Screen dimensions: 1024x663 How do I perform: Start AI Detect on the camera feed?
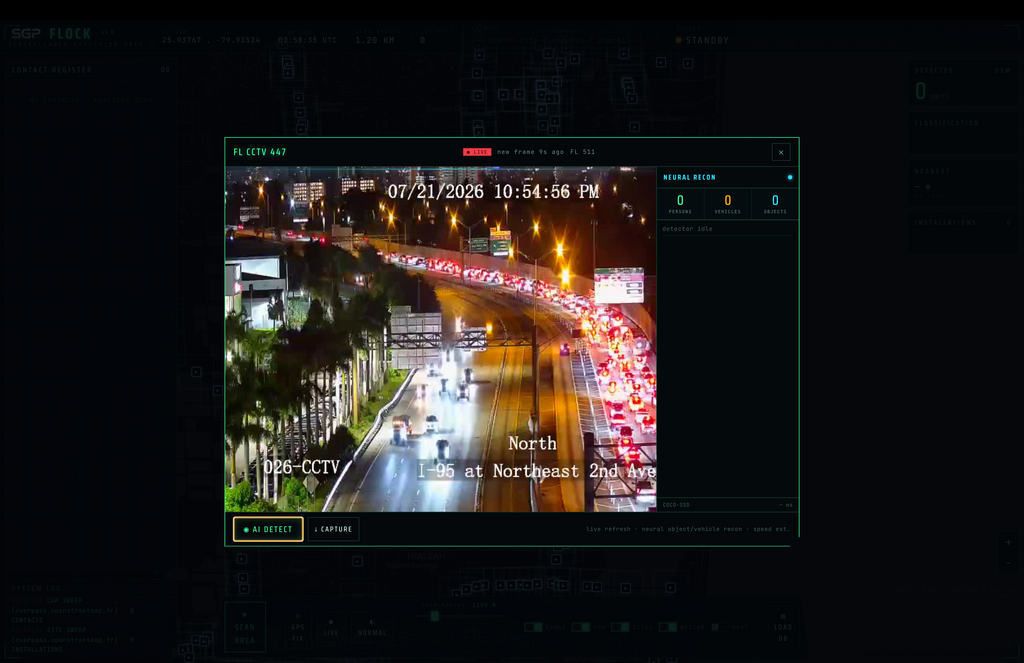pos(268,529)
